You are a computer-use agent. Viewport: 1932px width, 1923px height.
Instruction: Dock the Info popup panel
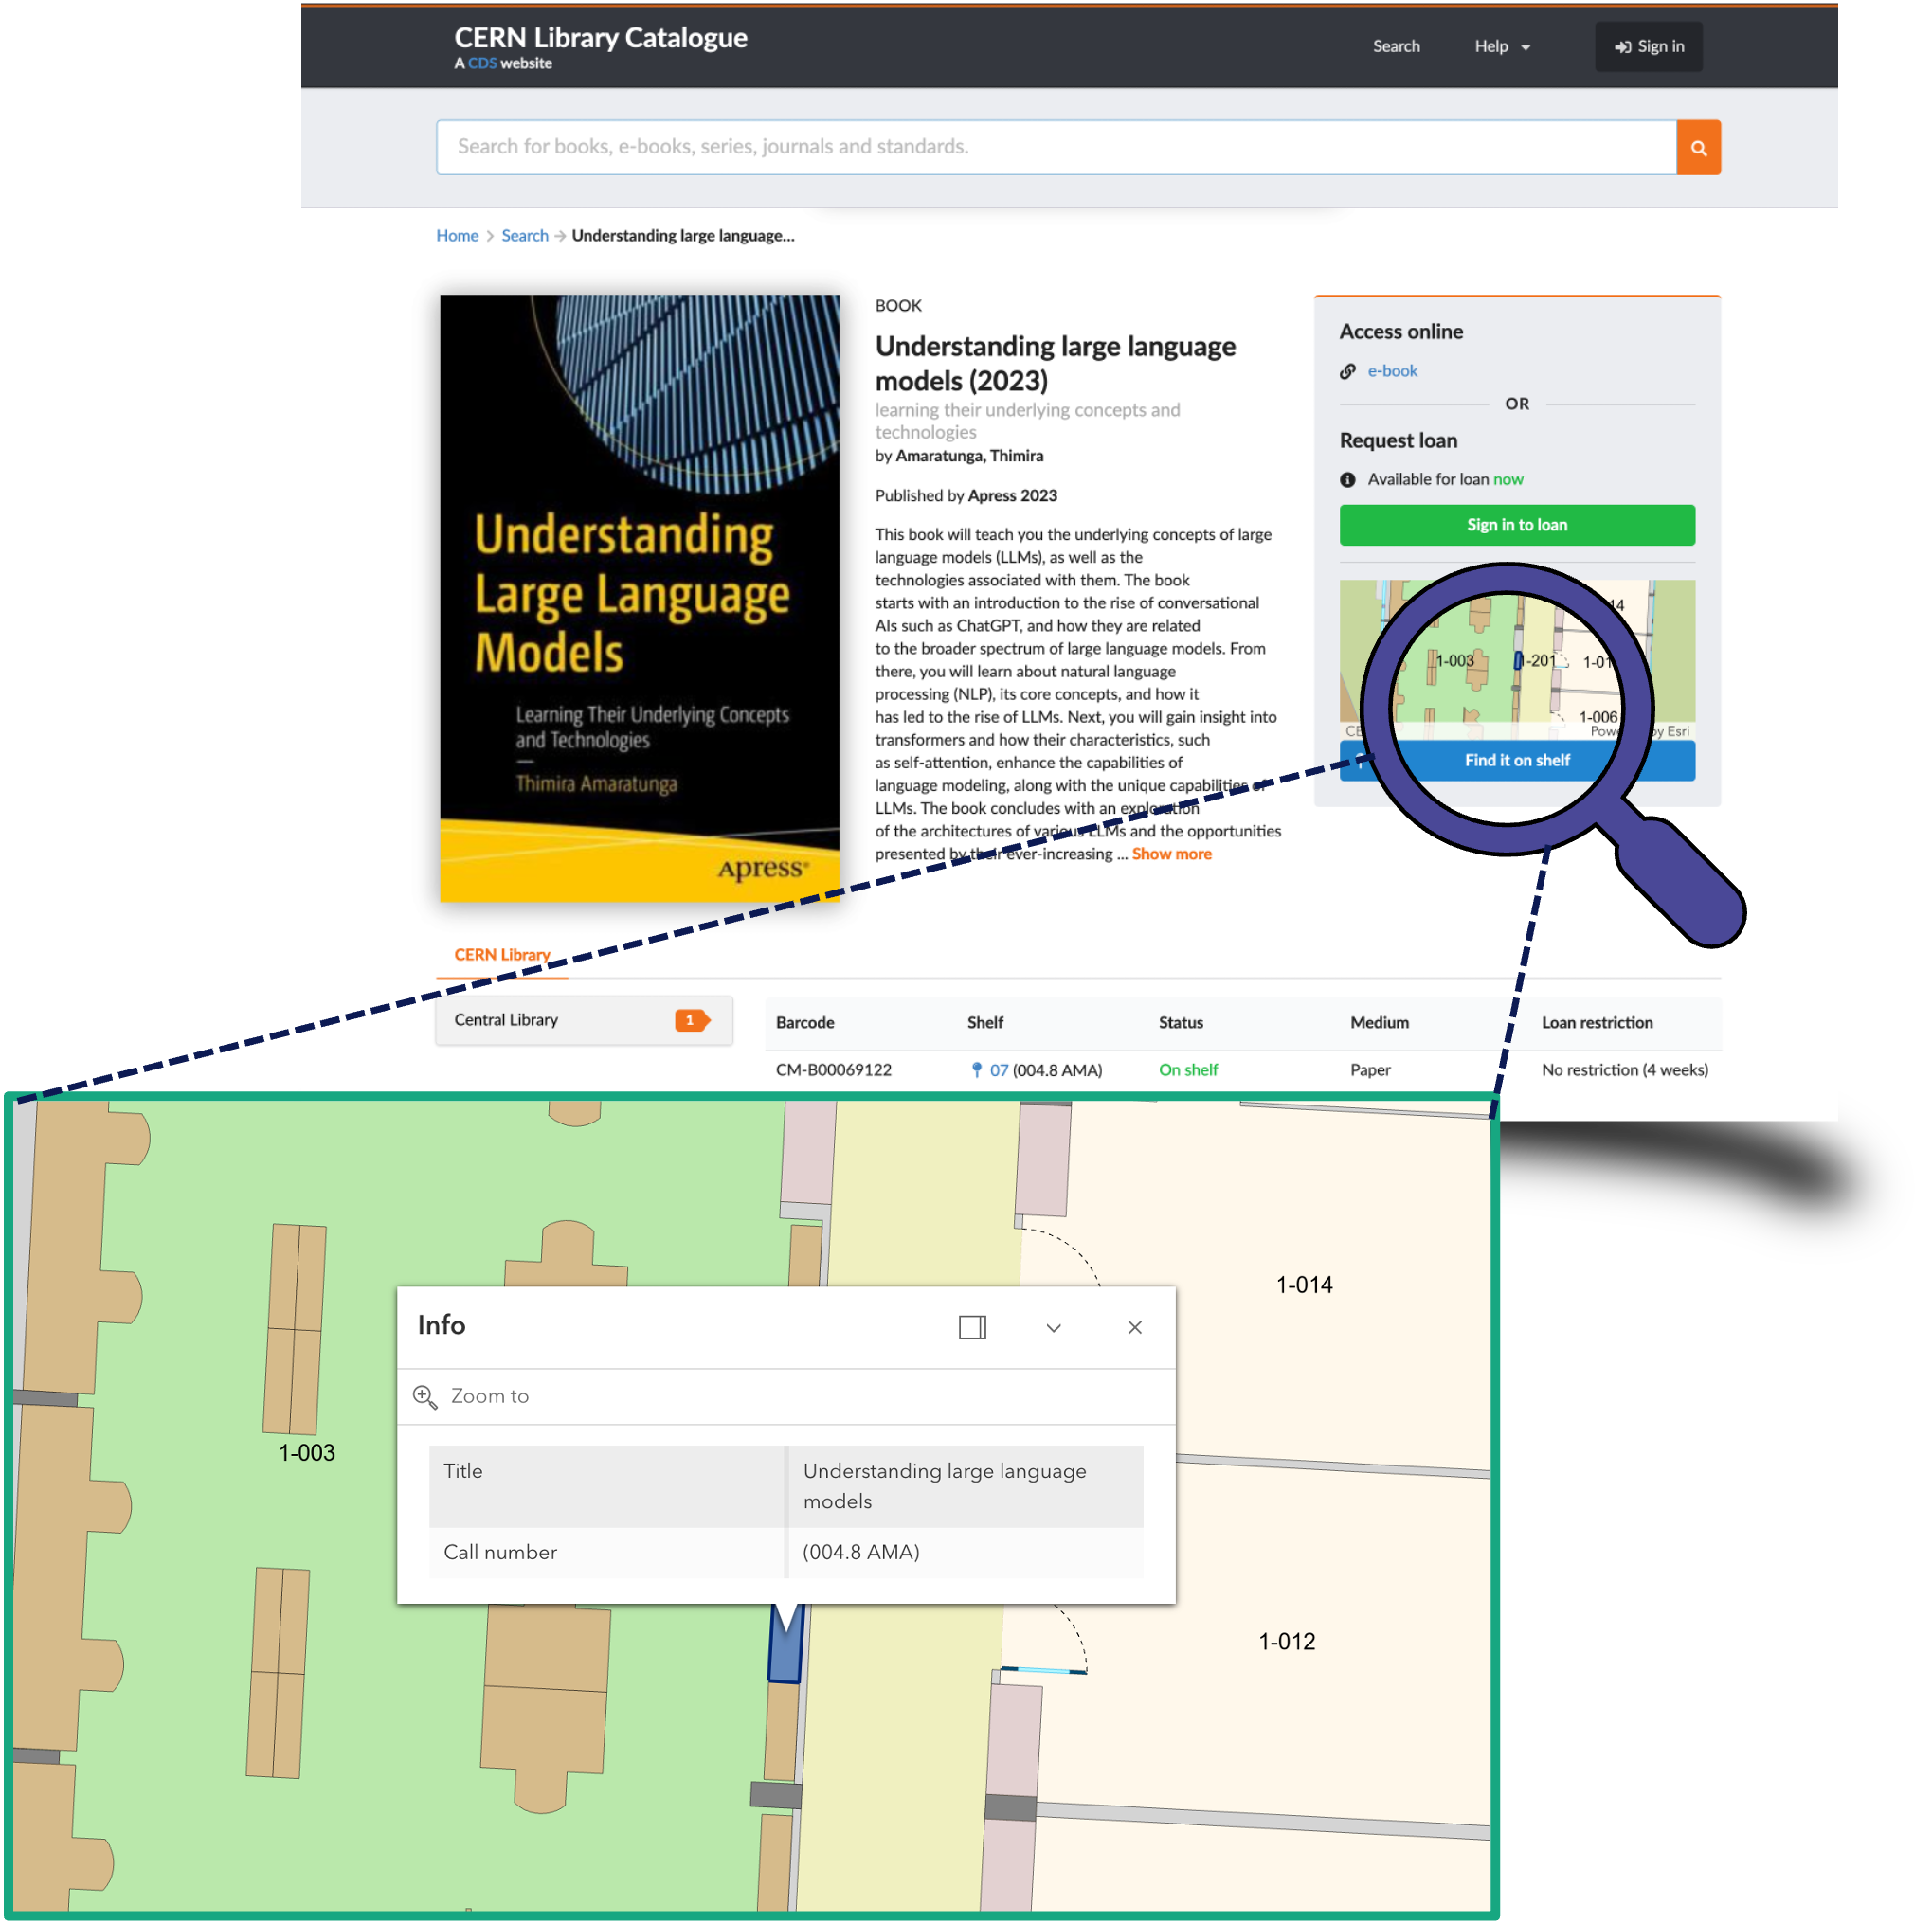point(972,1327)
